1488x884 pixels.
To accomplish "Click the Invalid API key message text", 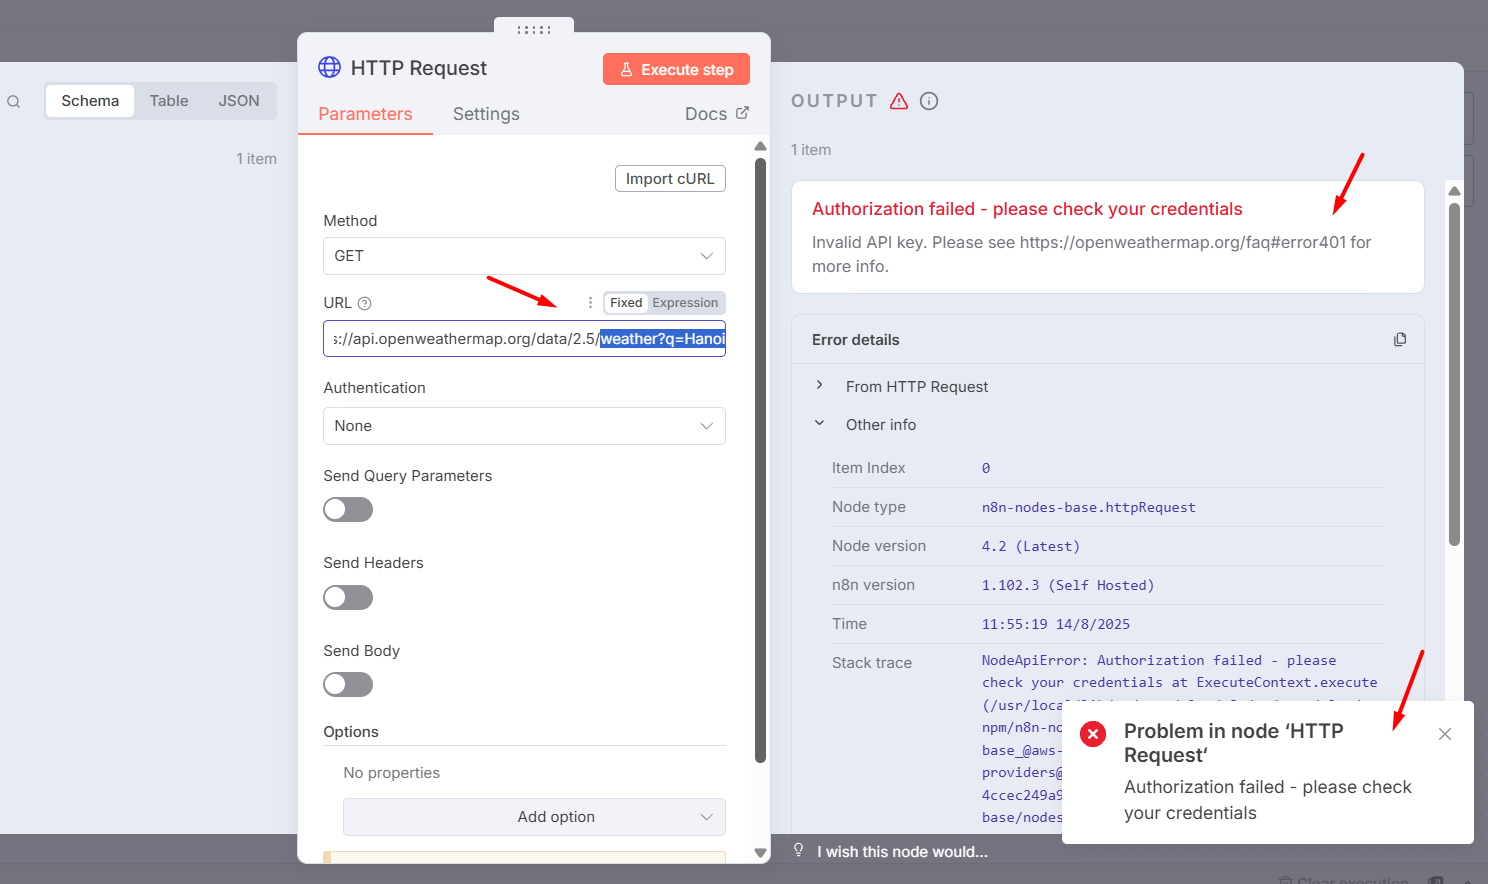I will [x=1091, y=254].
